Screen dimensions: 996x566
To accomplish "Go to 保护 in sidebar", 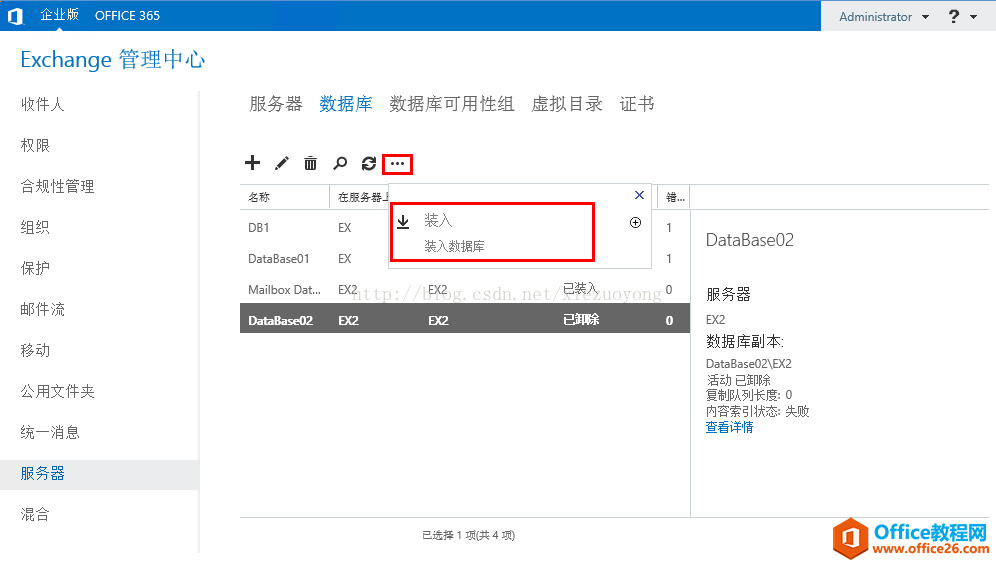I will (x=35, y=268).
